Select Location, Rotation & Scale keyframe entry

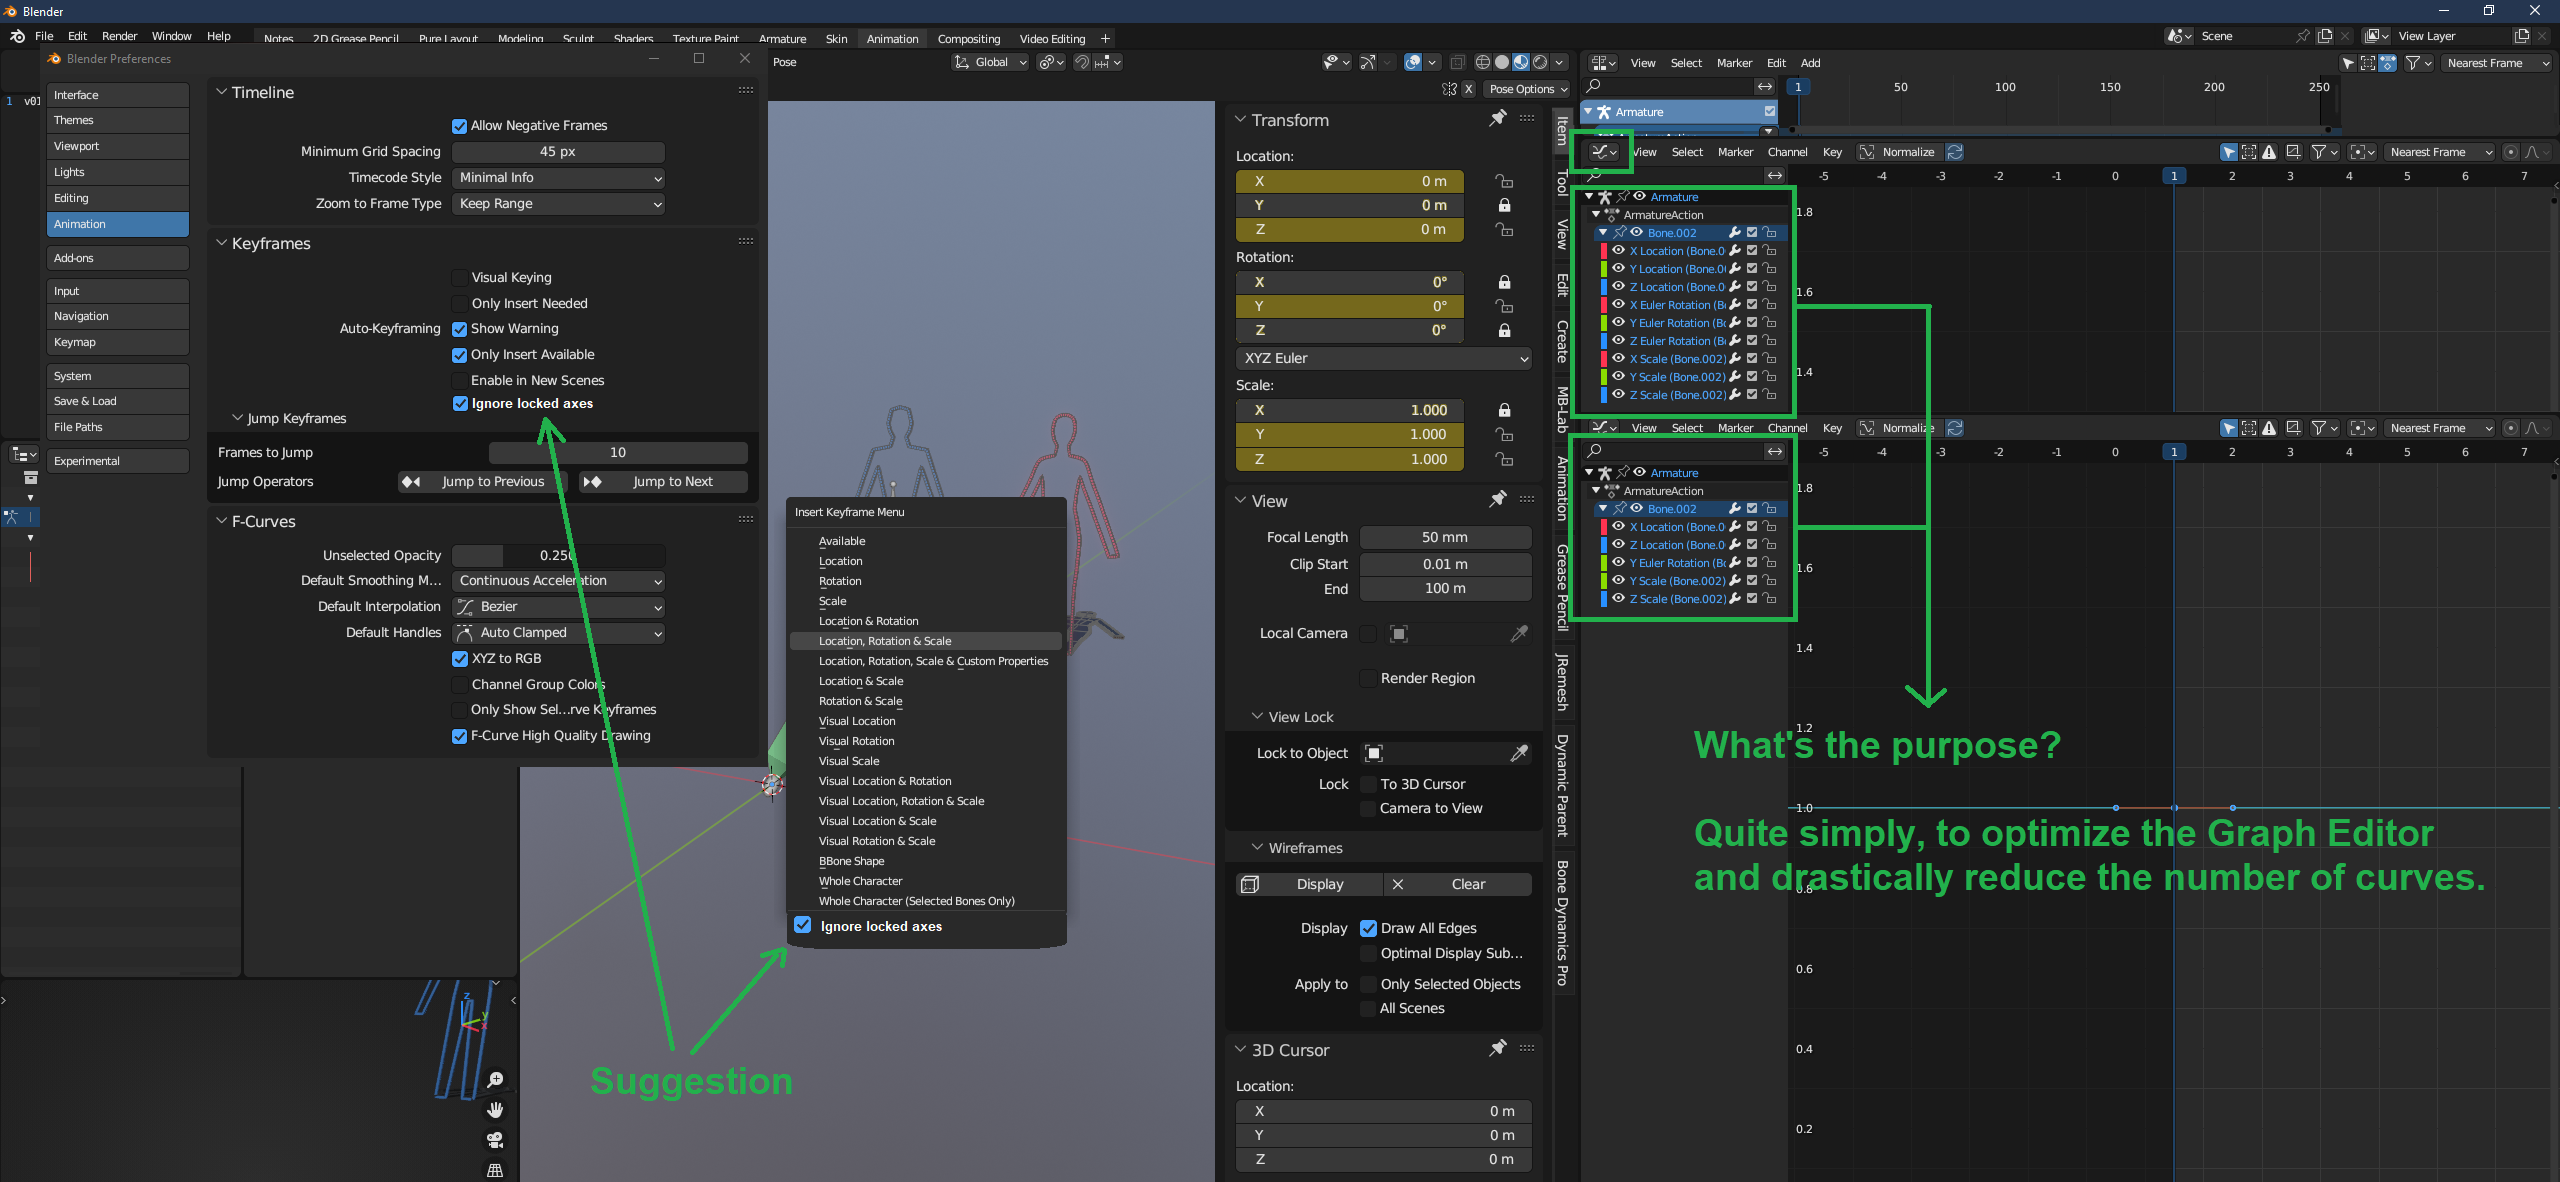tap(925, 641)
